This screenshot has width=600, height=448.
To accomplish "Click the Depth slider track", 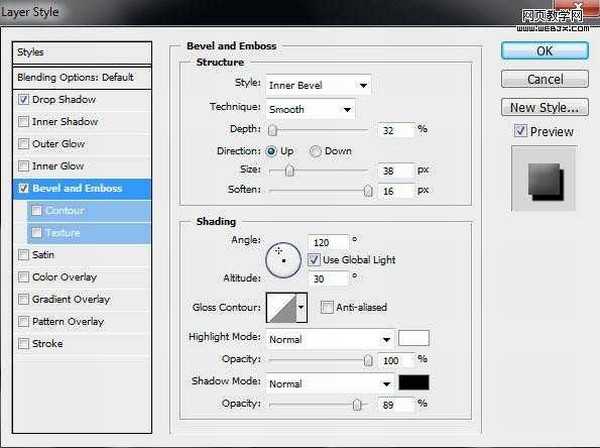I will tap(320, 130).
